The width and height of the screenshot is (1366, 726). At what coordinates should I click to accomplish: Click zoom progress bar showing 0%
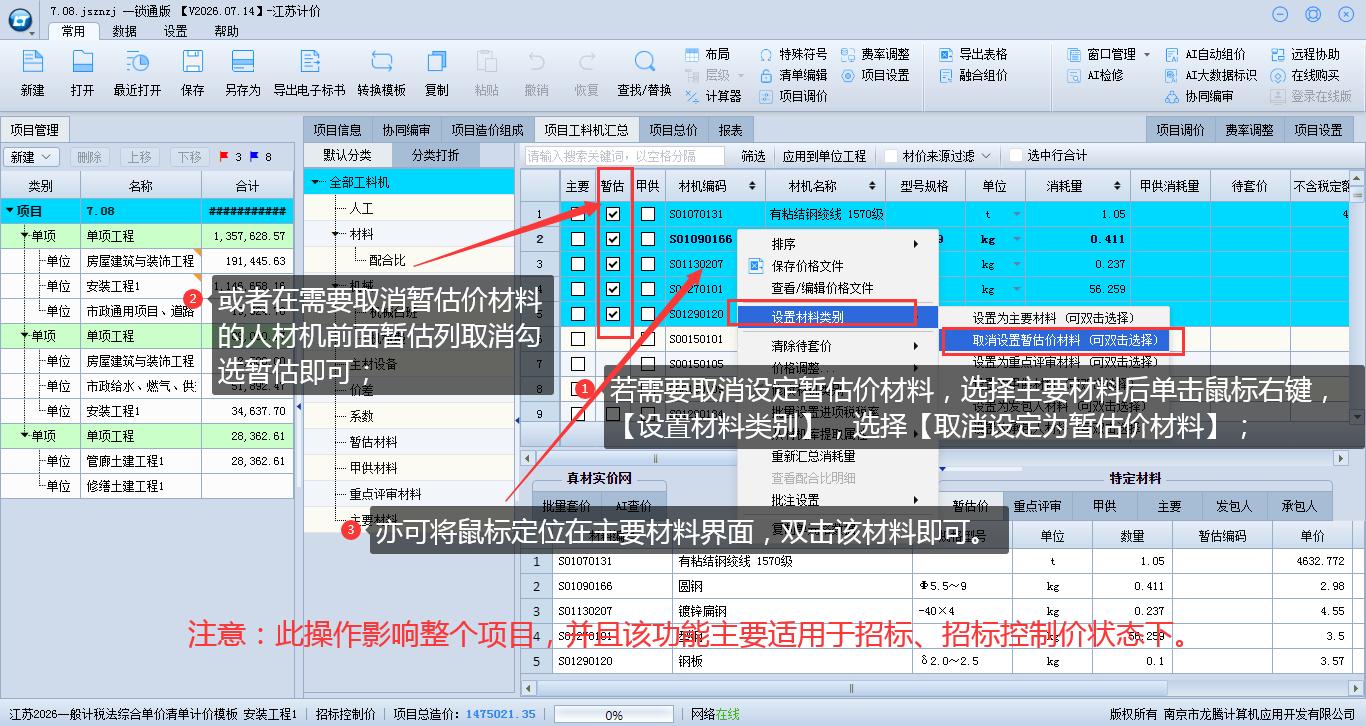point(613,715)
